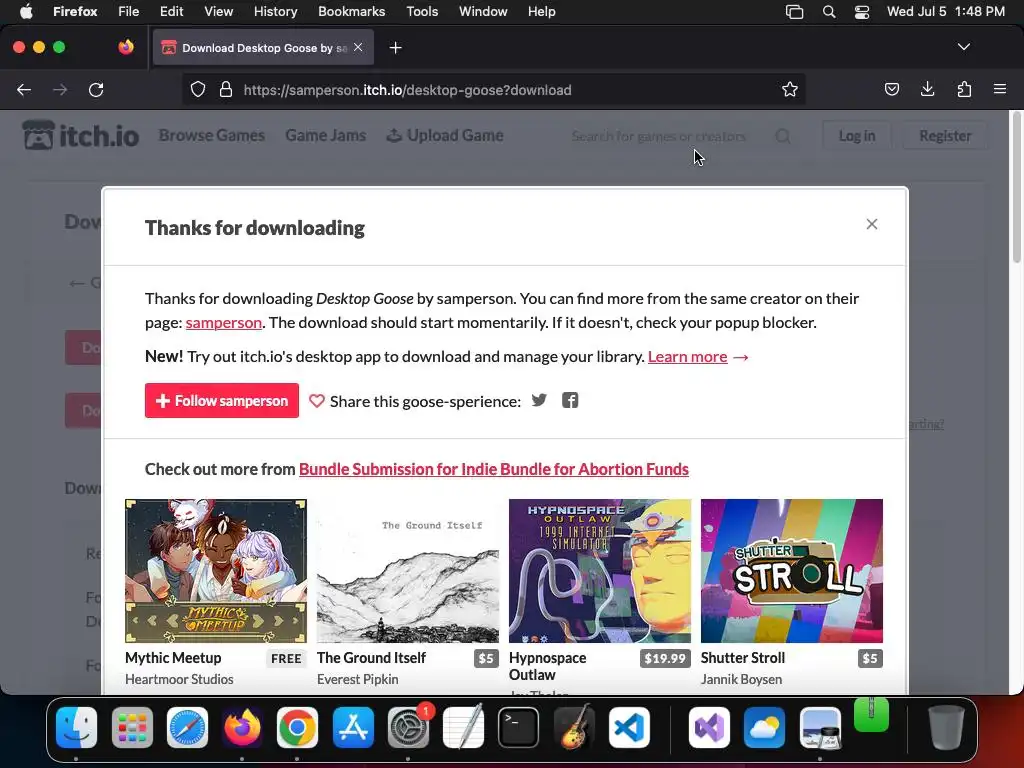The width and height of the screenshot is (1024, 768).
Task: Open the Hypnospace Outlaw thumbnail
Action: (x=600, y=571)
